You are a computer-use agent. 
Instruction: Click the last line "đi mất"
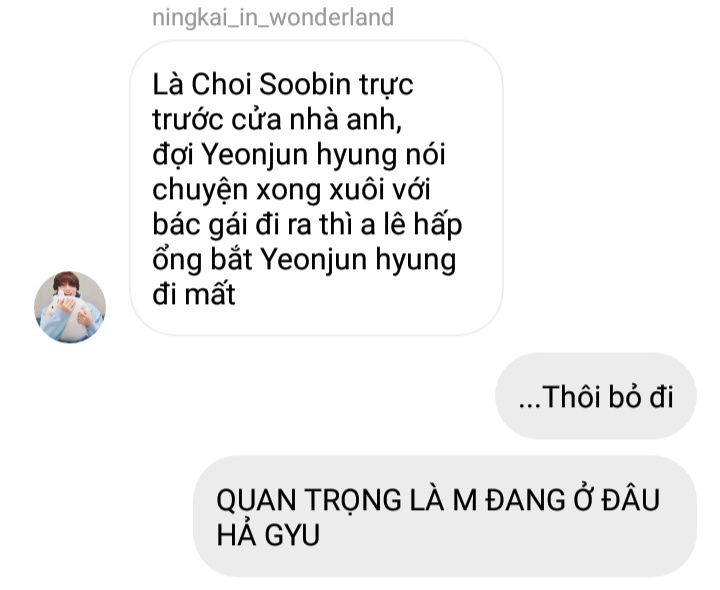(194, 294)
